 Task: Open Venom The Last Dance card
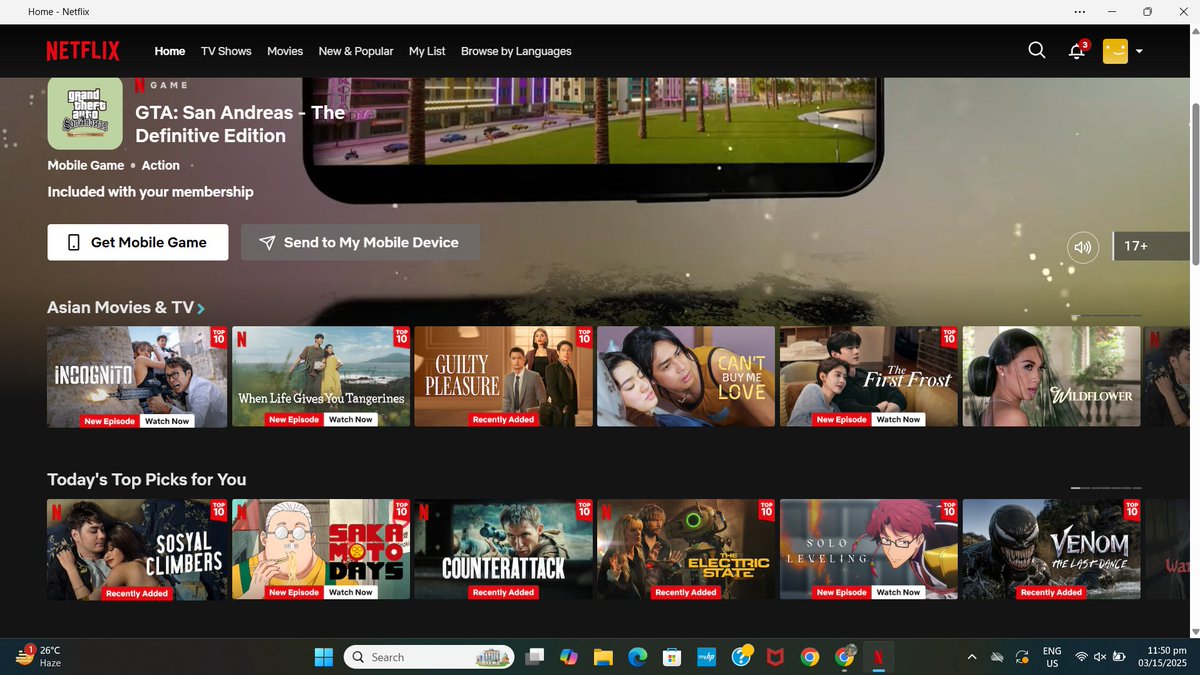click(x=1051, y=550)
